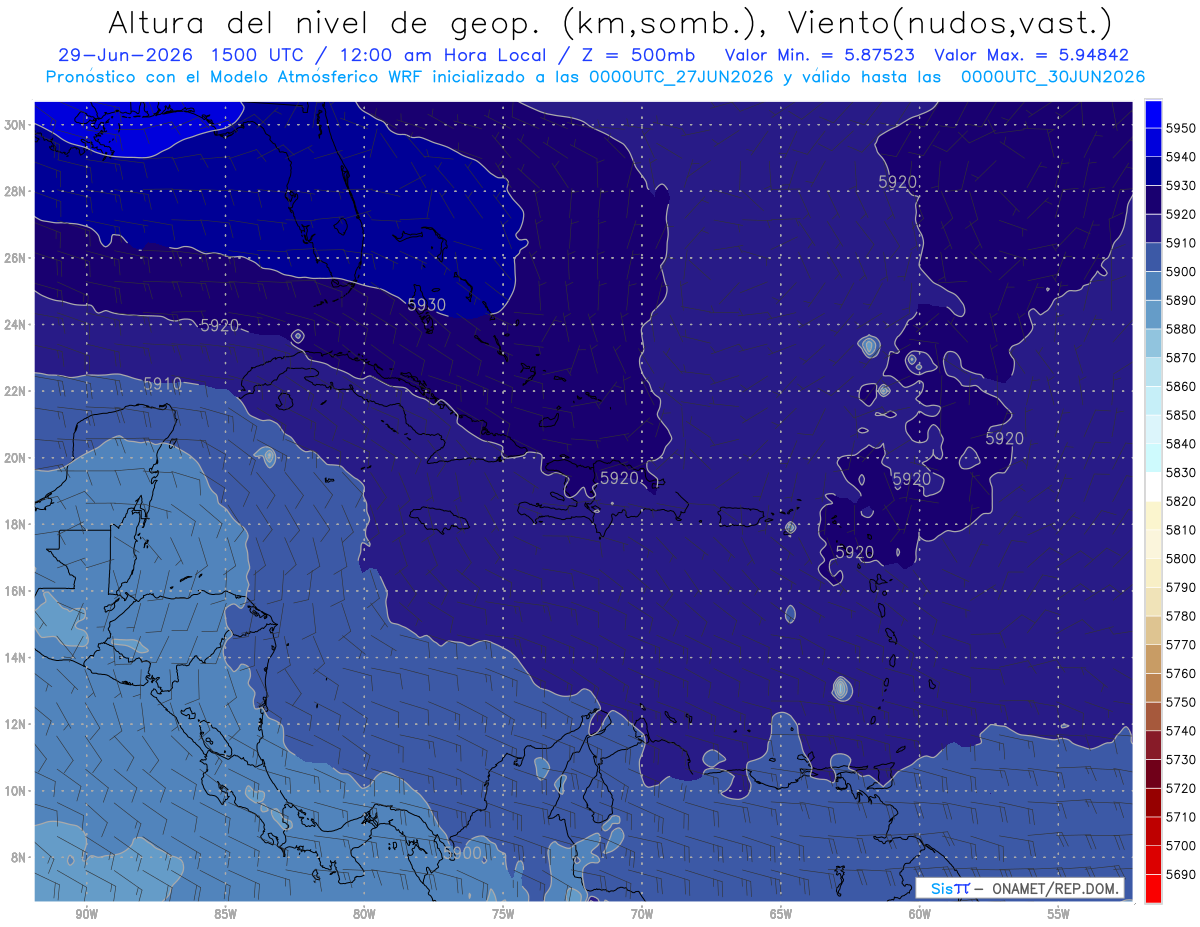Click the 18N latitude label
The image size is (1200, 927).
pyautogui.click(x=16, y=525)
